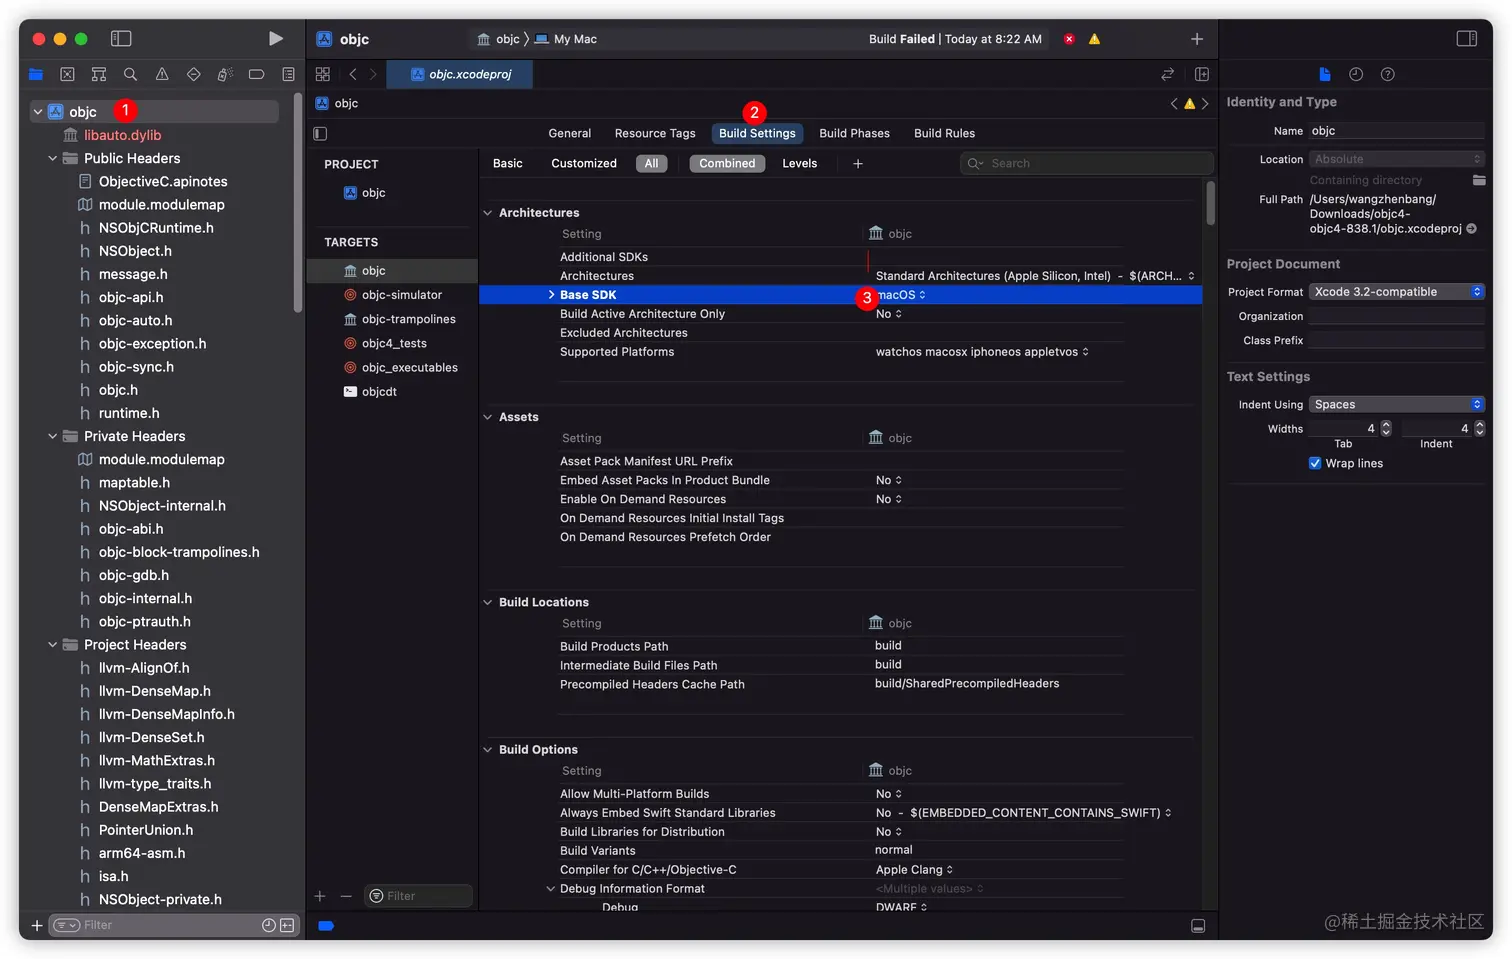
Task: Adjust the Tab width stepper
Action: 1386,428
